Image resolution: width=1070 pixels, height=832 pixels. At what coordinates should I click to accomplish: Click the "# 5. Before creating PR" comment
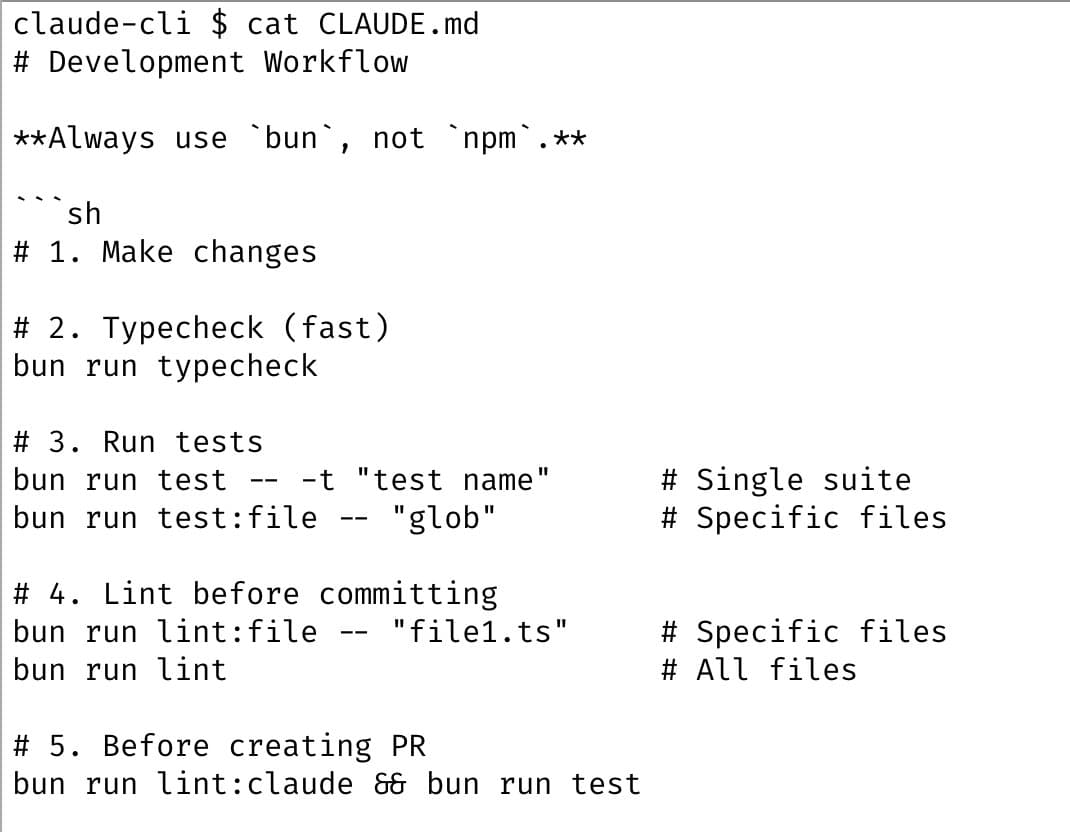[x=219, y=746]
